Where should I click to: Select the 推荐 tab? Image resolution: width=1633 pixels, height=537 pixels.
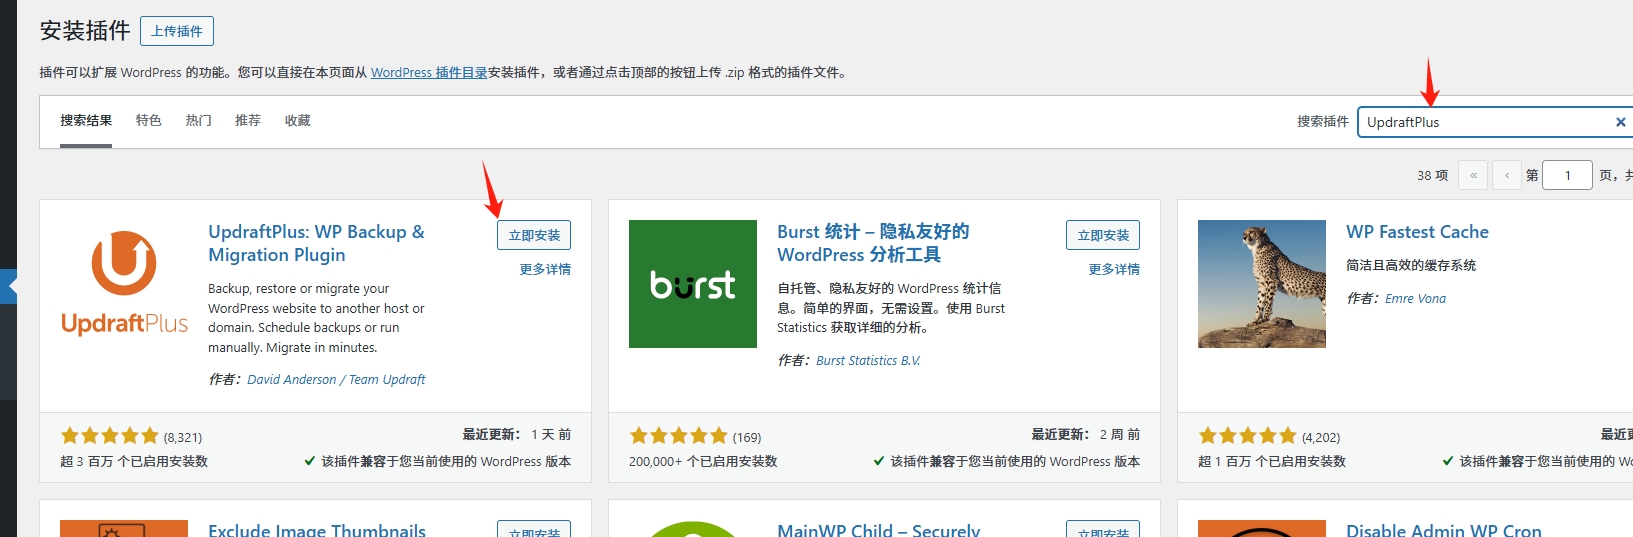click(247, 120)
